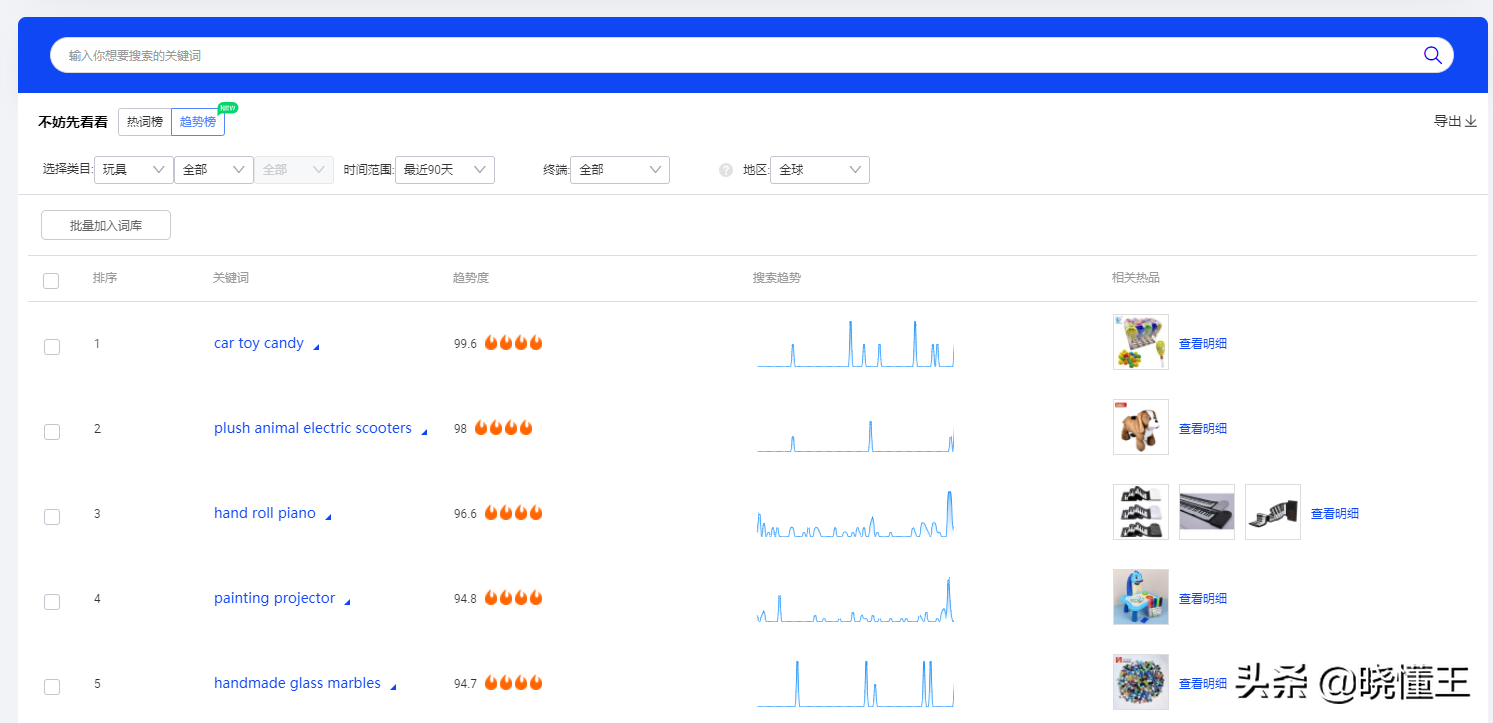Screen dimensions: 1493x723
Task: Tick checkbox for plush animal electric scooters
Action: 52,432
